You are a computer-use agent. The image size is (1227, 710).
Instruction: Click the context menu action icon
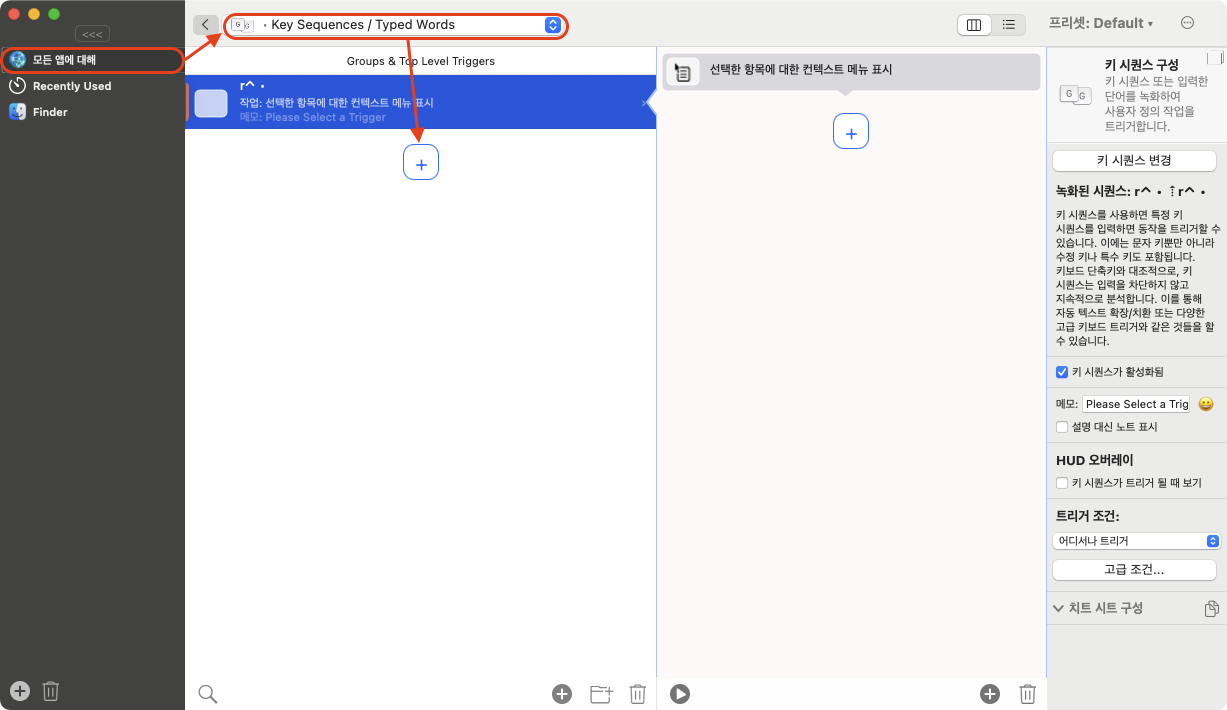pos(683,71)
